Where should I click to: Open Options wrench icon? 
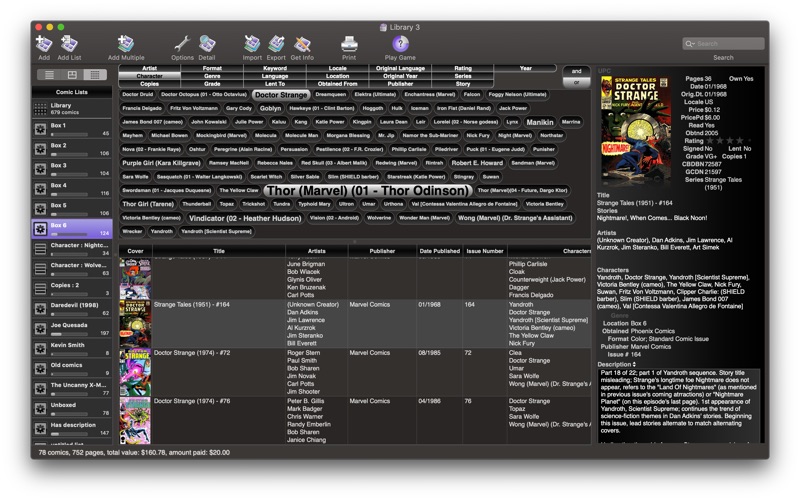point(182,44)
